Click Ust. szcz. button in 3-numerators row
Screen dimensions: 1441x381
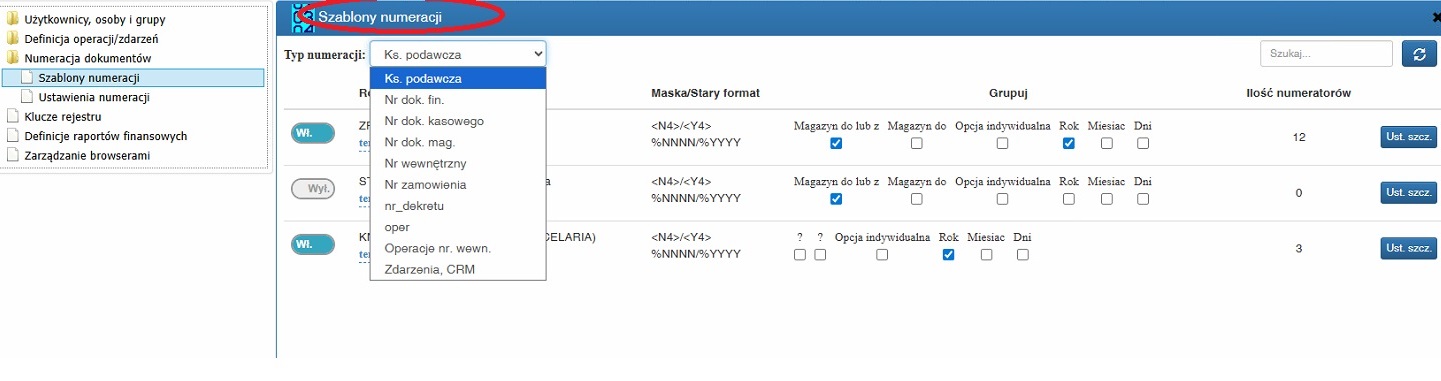[x=1409, y=248]
